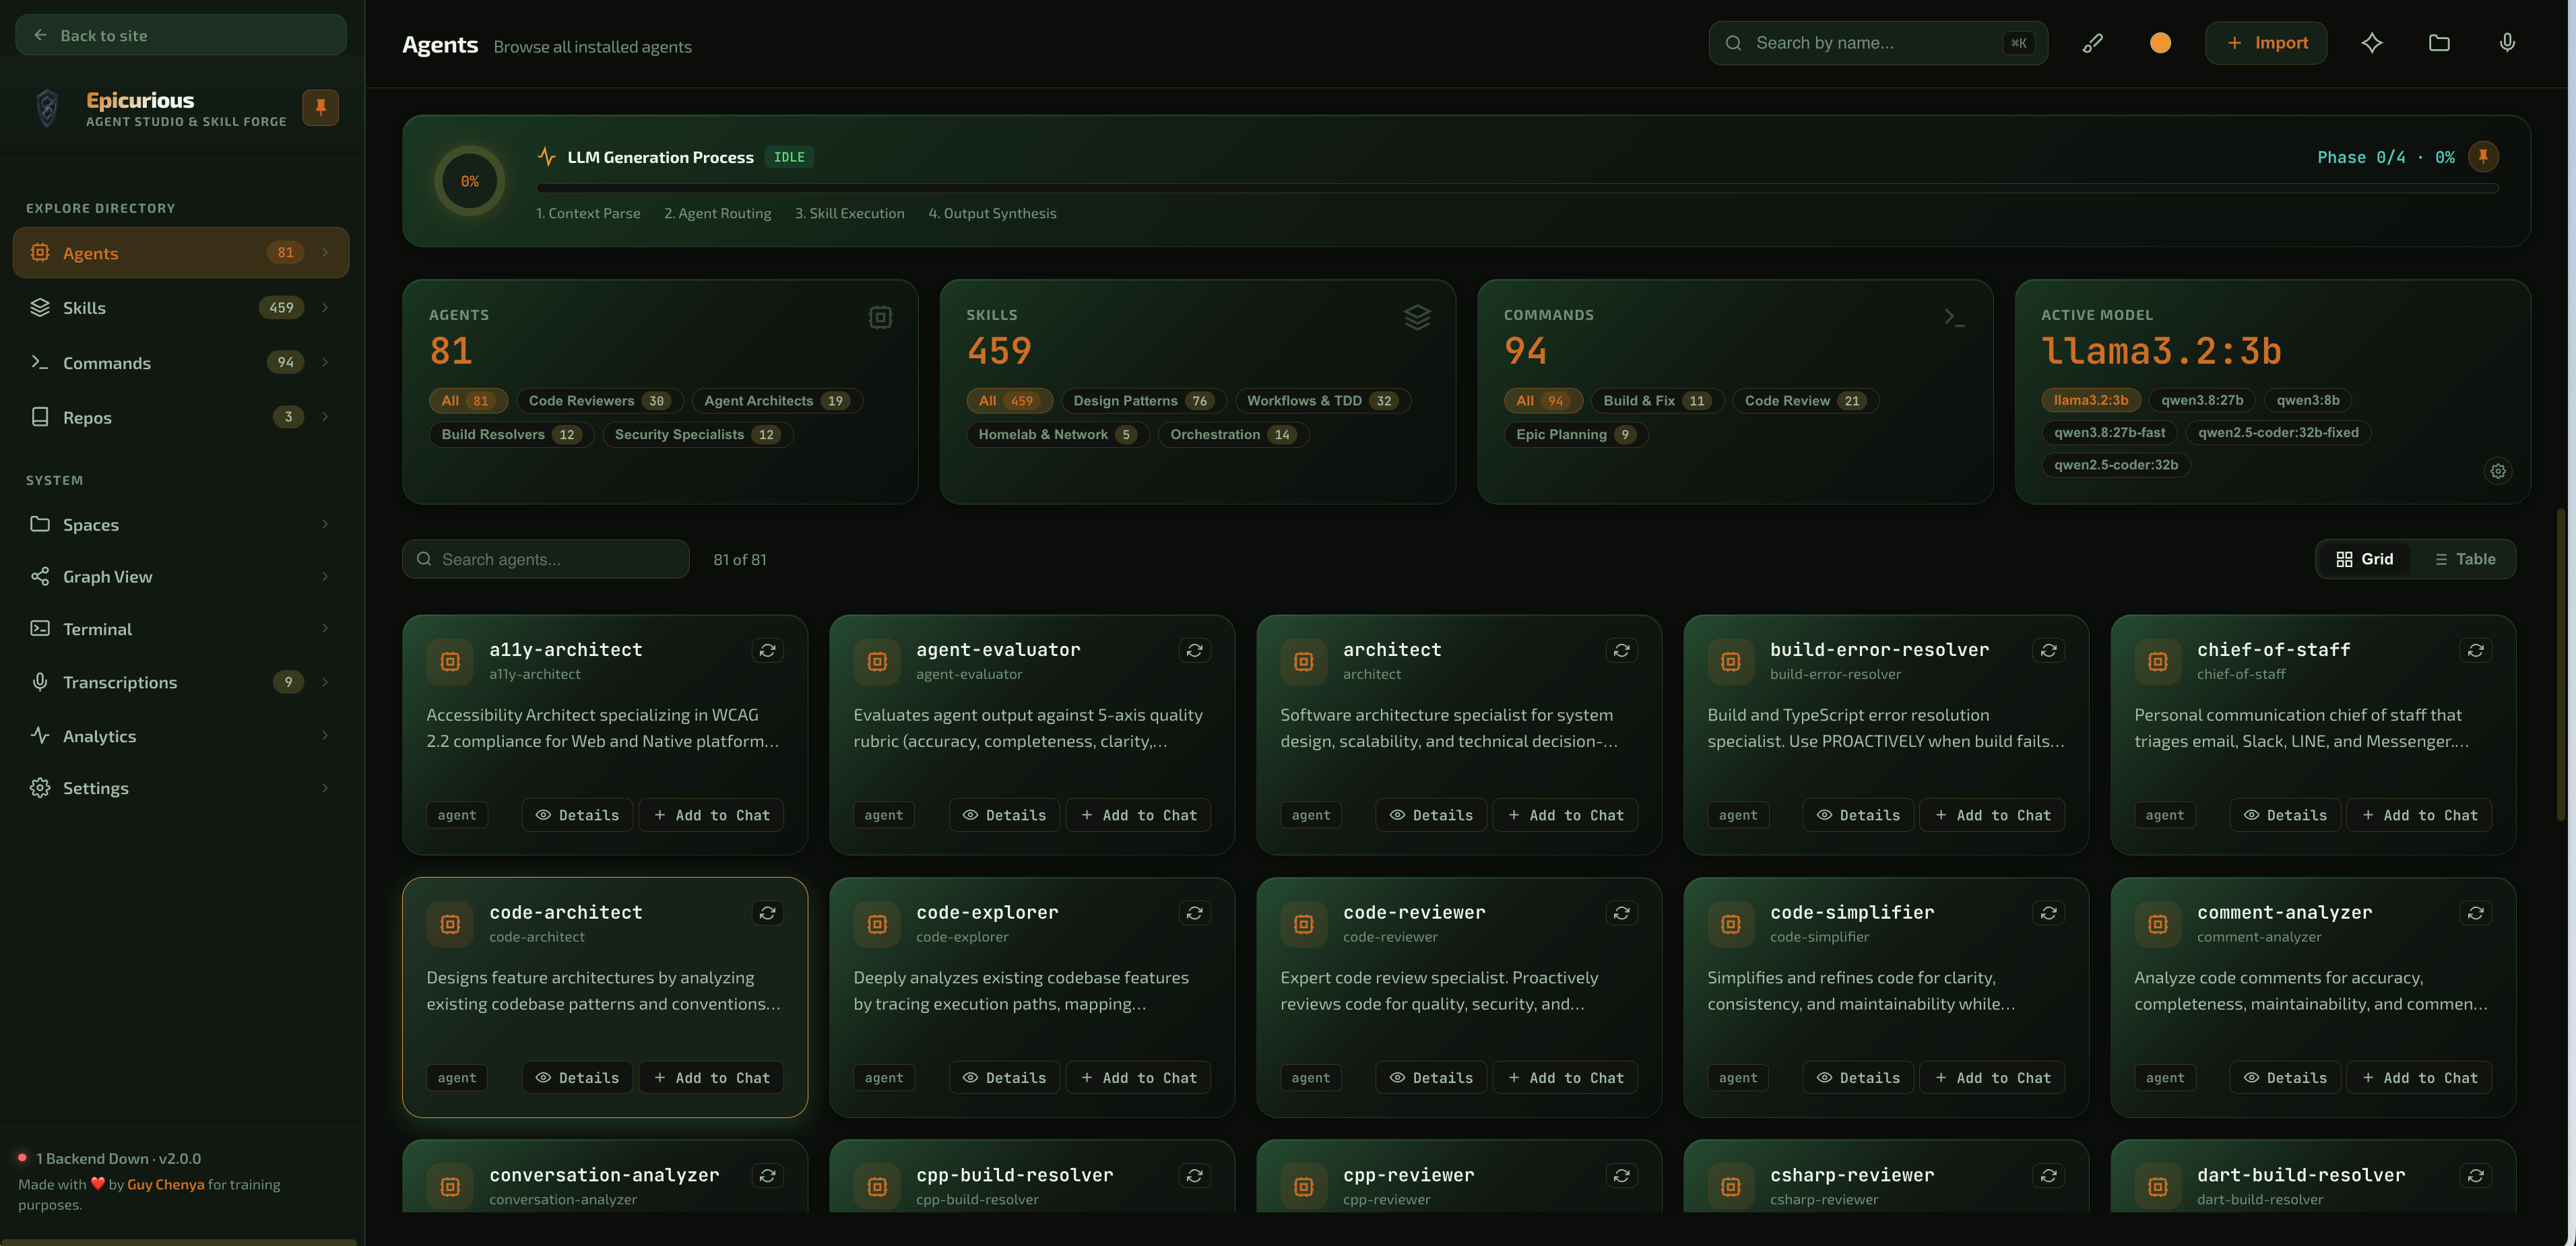Expand Terminal sidebar chevron
The image size is (2576, 1246).
[325, 628]
